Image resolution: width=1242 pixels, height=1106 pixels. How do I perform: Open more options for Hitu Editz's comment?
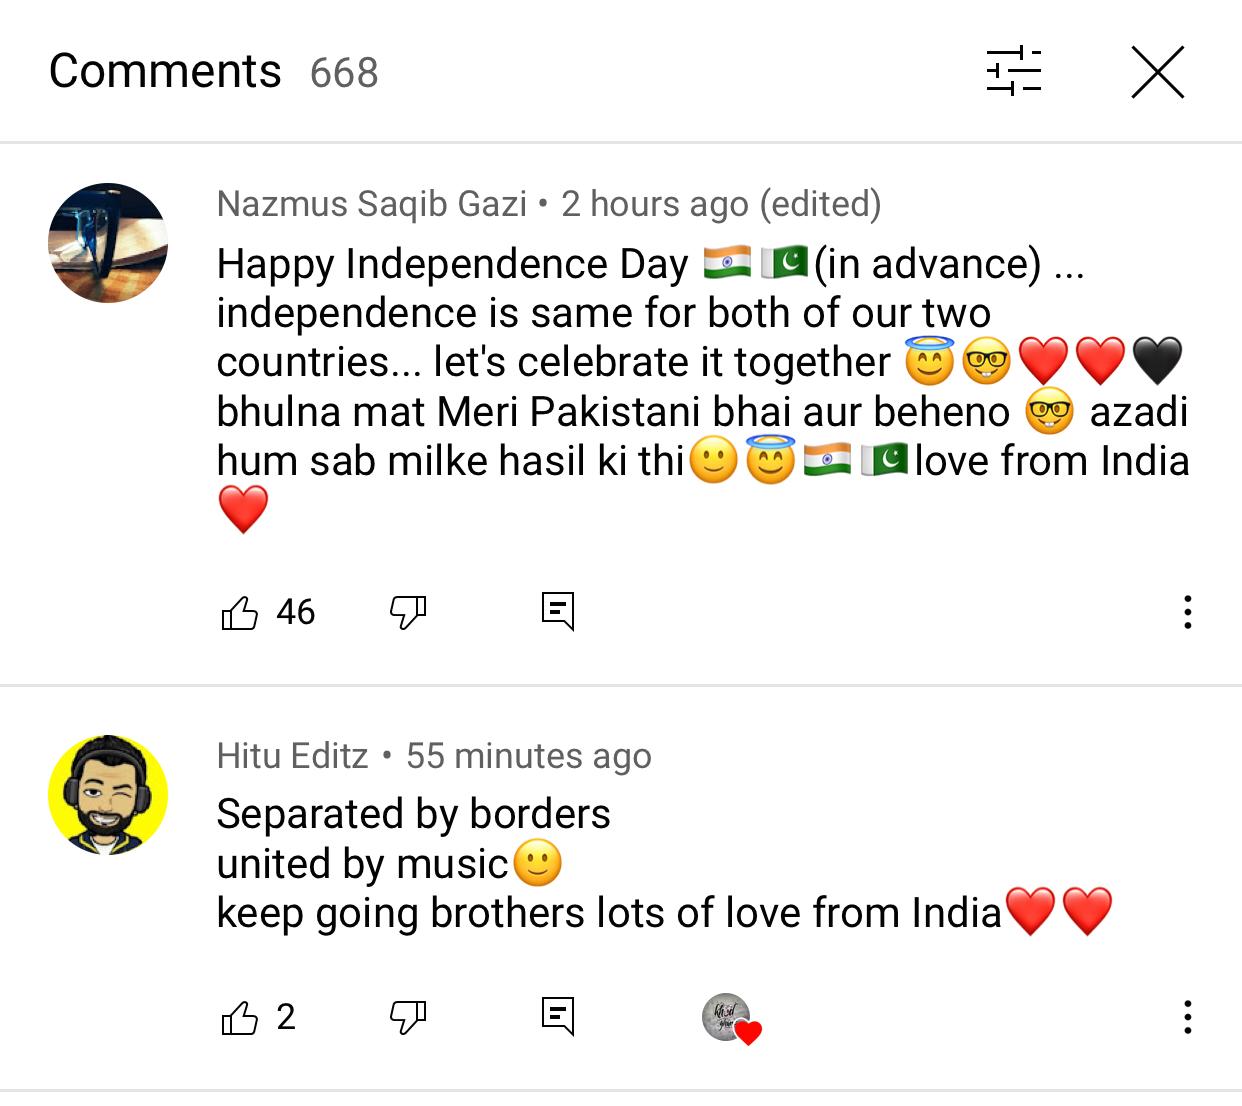[1187, 1018]
